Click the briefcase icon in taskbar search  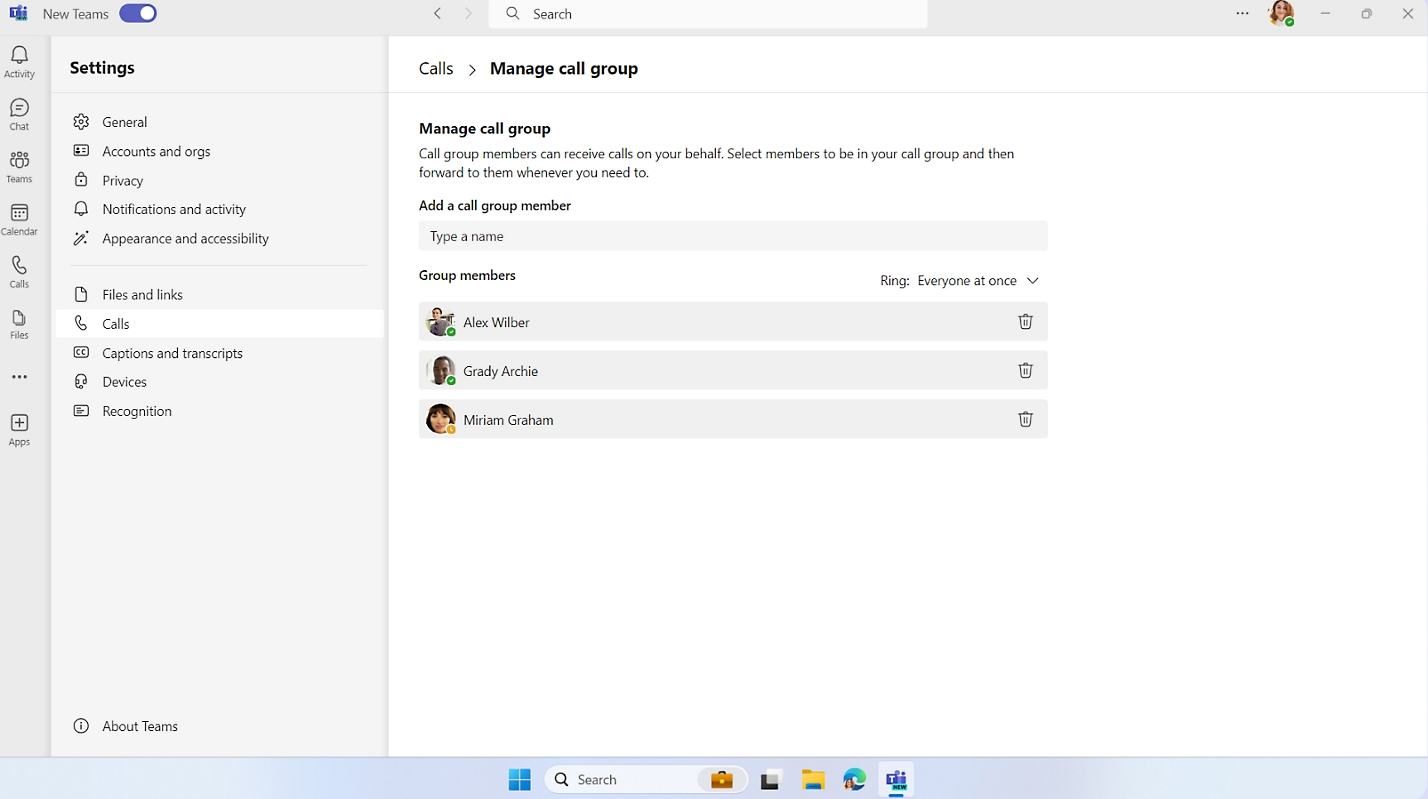click(x=721, y=780)
